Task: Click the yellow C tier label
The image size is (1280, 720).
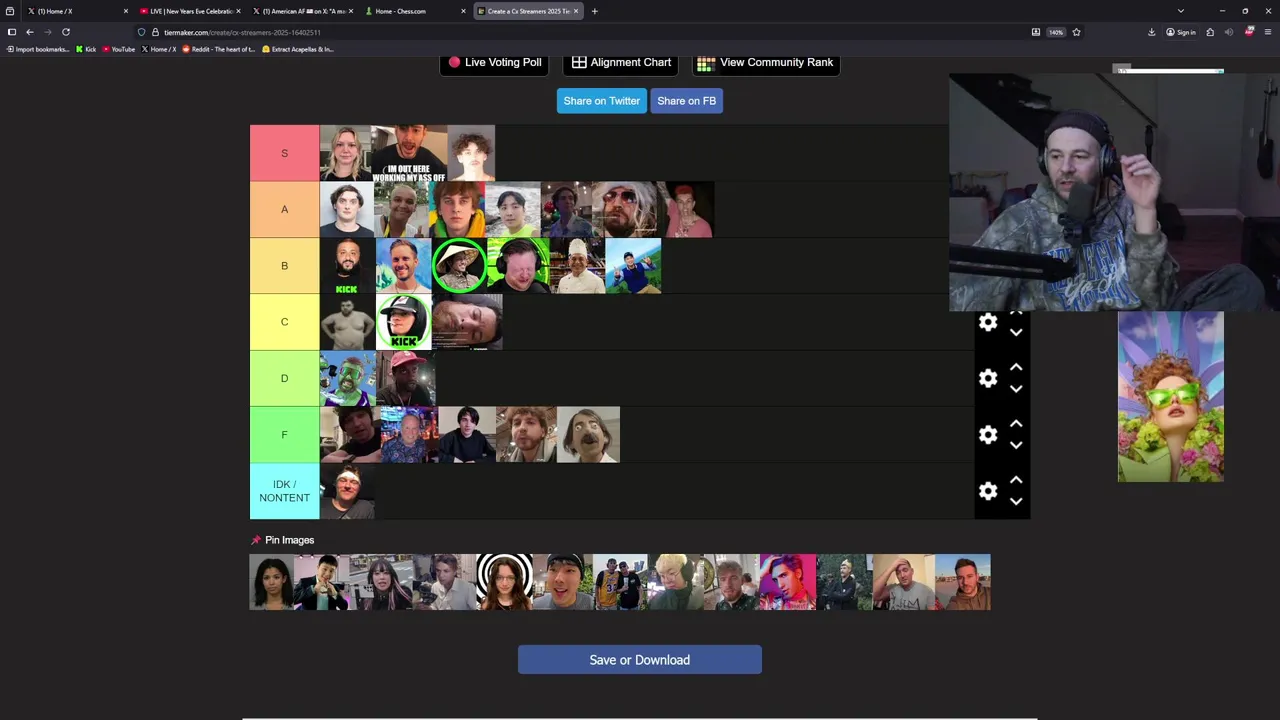Action: [284, 322]
